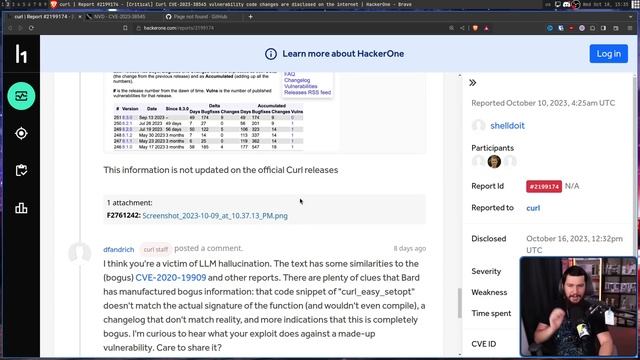640x360 pixels.
Task: Open the CVE-2020-19909 link
Action: pos(171,278)
